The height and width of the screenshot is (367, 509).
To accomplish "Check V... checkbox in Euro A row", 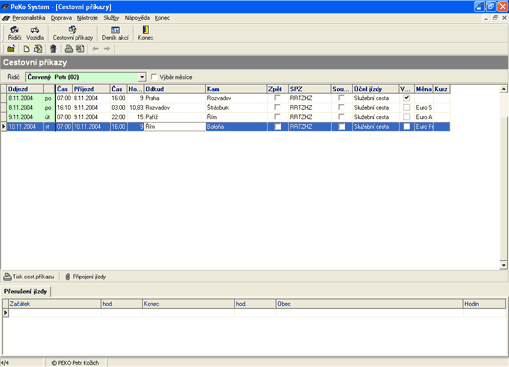I will click(x=406, y=117).
